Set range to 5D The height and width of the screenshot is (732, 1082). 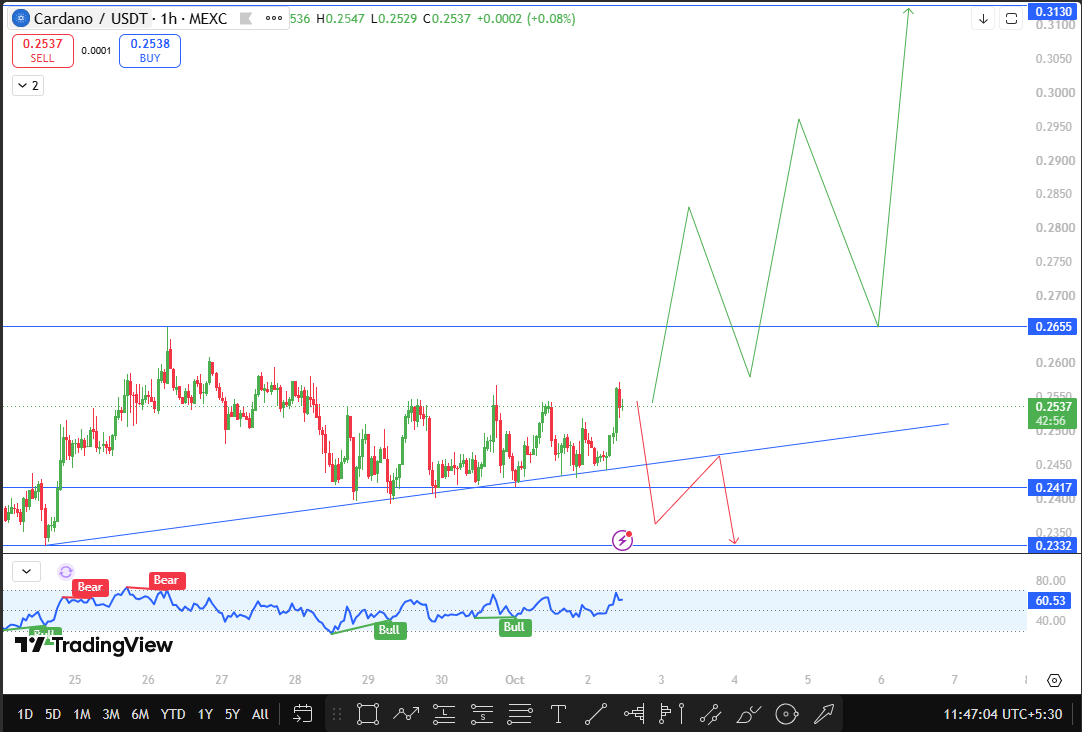[53, 714]
